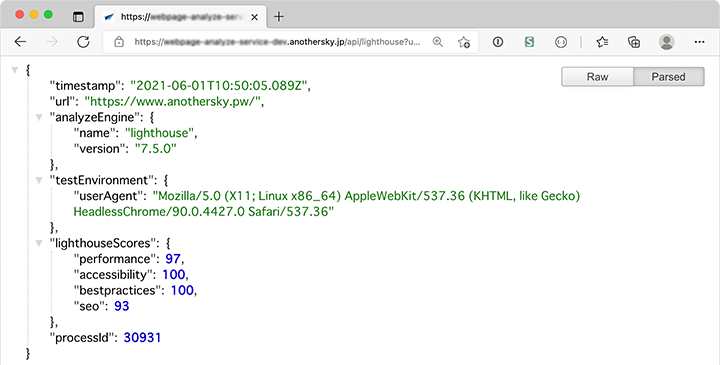The width and height of the screenshot is (720, 365).
Task: Collapse the testEnvironment object
Action: click(x=39, y=180)
